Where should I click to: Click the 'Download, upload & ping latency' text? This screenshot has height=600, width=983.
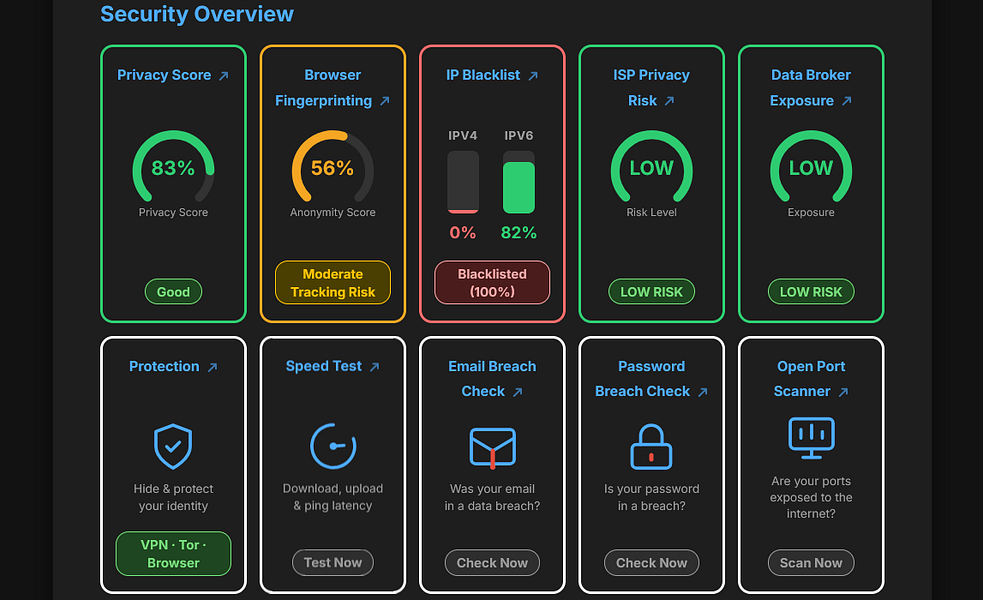pyautogui.click(x=333, y=497)
